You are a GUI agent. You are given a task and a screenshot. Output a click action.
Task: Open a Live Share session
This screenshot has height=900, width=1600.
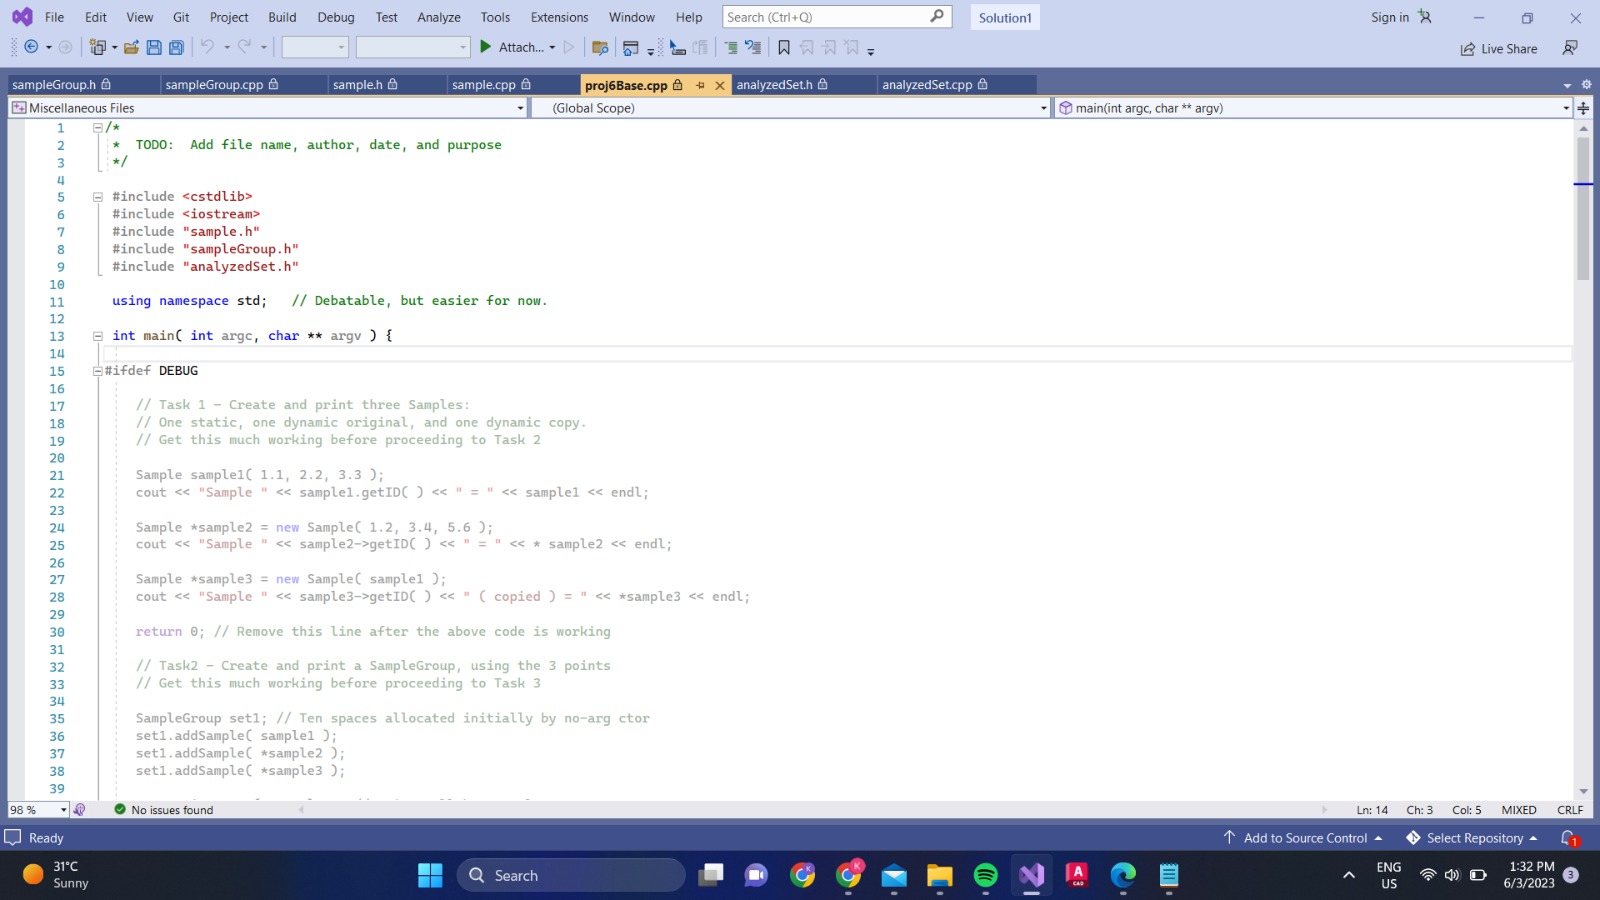tap(1498, 48)
